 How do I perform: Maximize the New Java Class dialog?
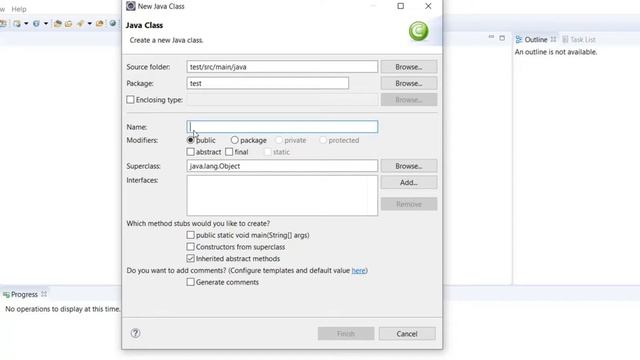pos(401,6)
